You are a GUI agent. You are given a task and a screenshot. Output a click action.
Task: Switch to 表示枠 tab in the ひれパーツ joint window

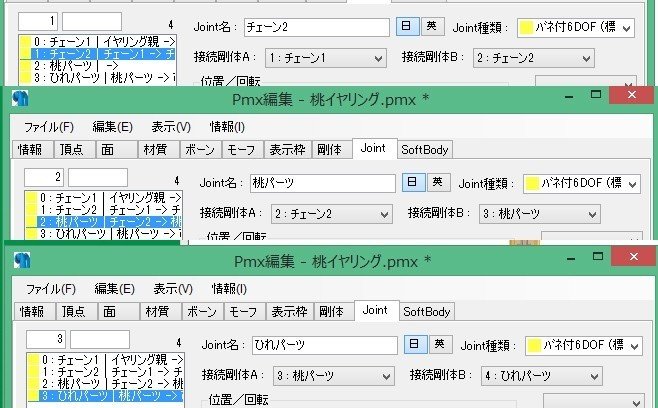click(290, 311)
